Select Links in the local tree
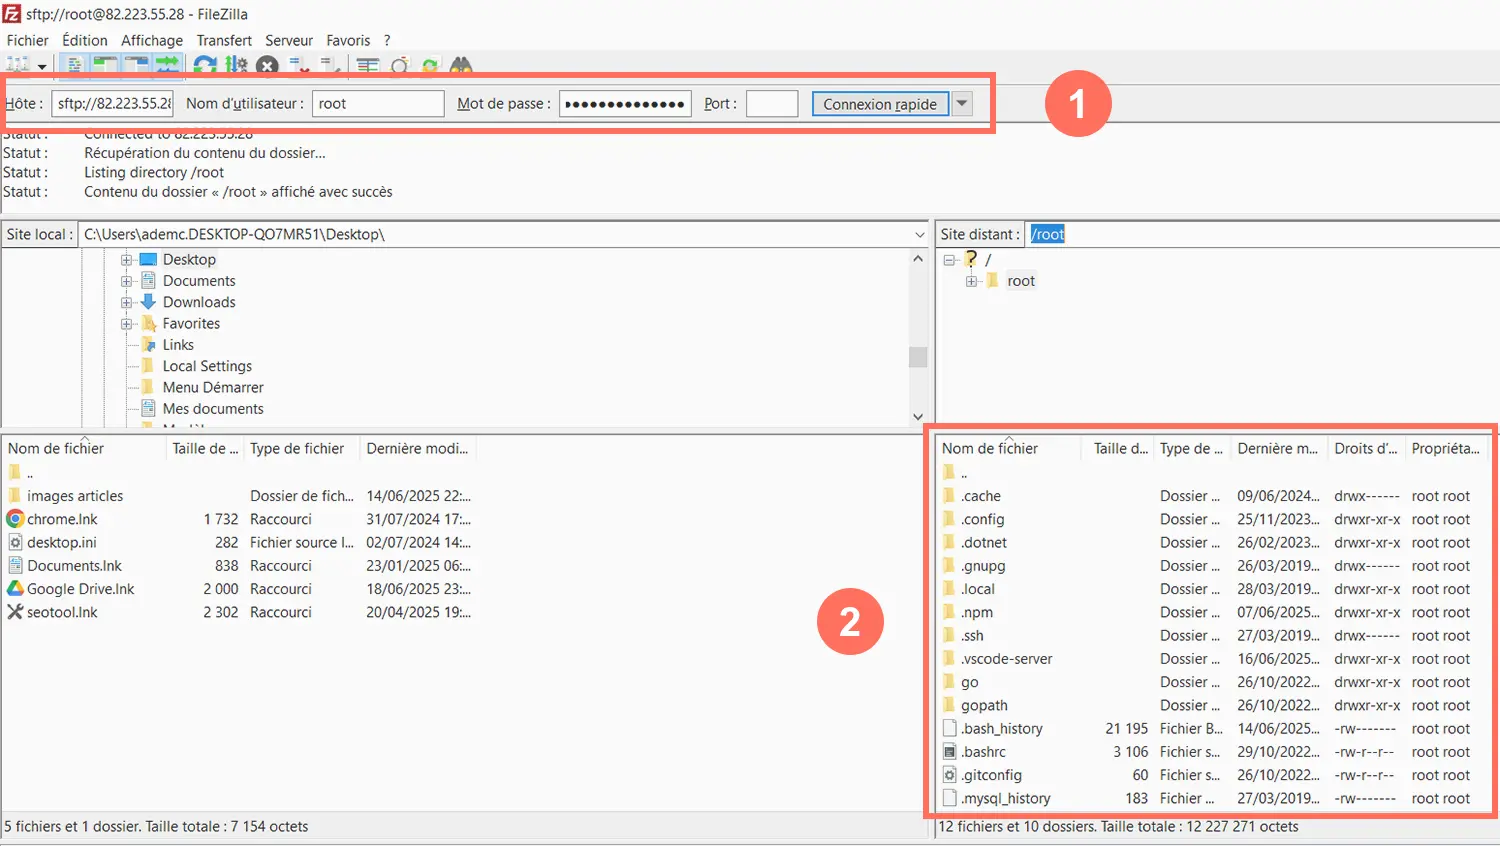The width and height of the screenshot is (1500, 846). [x=178, y=345]
